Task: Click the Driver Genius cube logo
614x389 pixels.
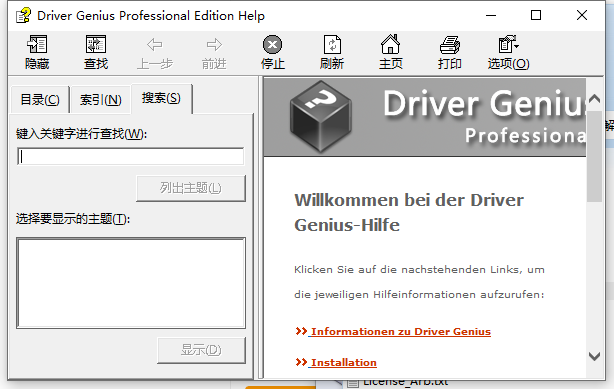Action: [321, 116]
